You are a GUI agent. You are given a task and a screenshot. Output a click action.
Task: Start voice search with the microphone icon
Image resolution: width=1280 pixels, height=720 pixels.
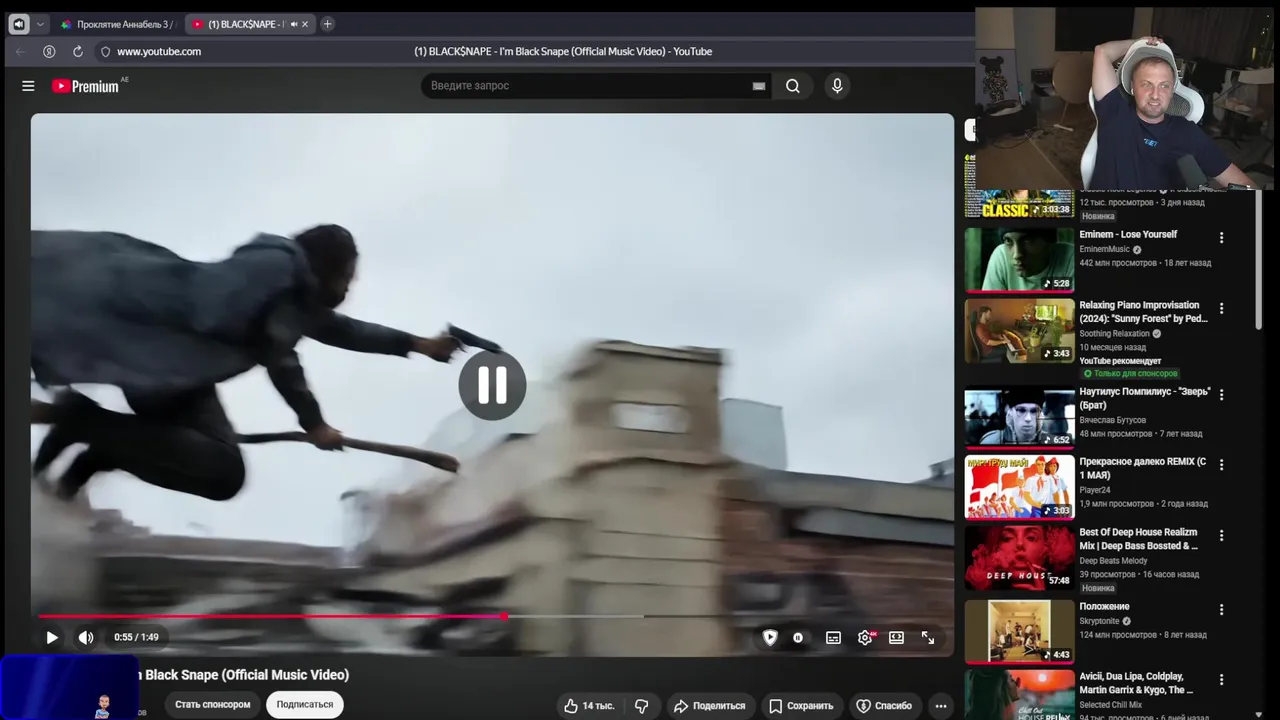[837, 86]
